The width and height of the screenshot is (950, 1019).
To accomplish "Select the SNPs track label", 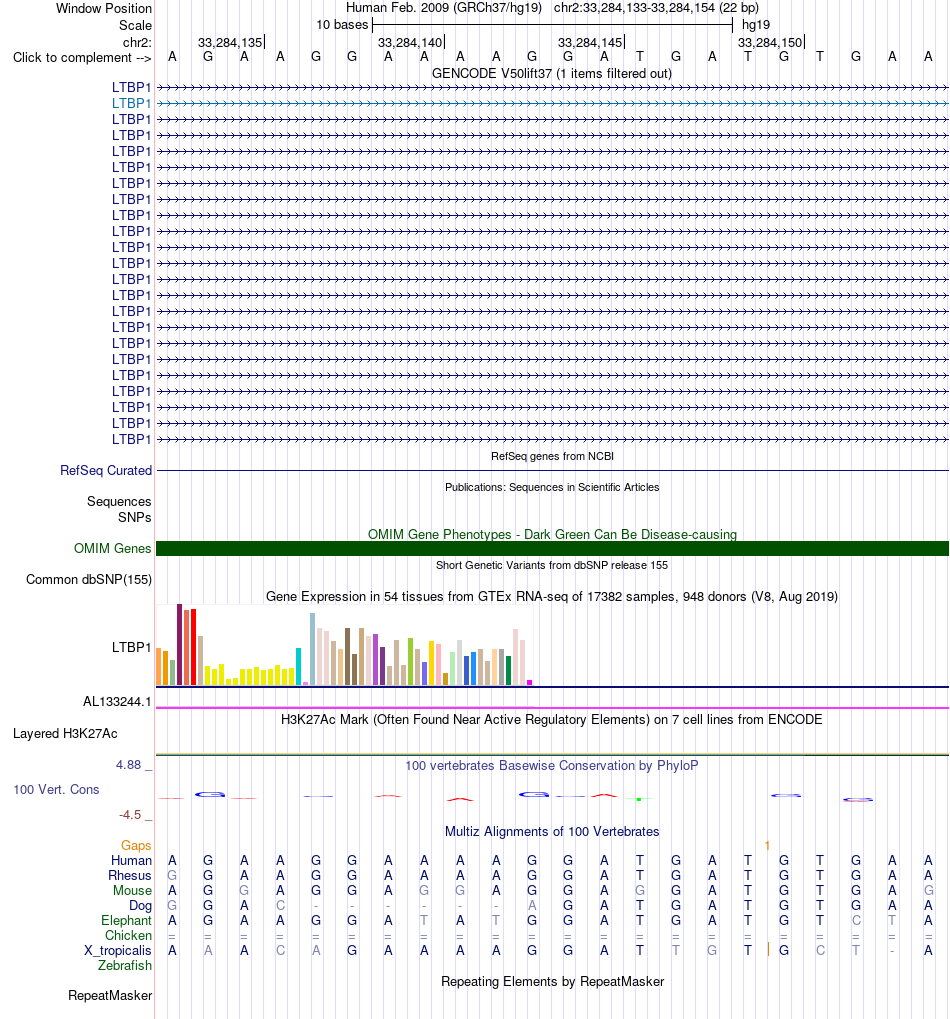I will pos(135,517).
